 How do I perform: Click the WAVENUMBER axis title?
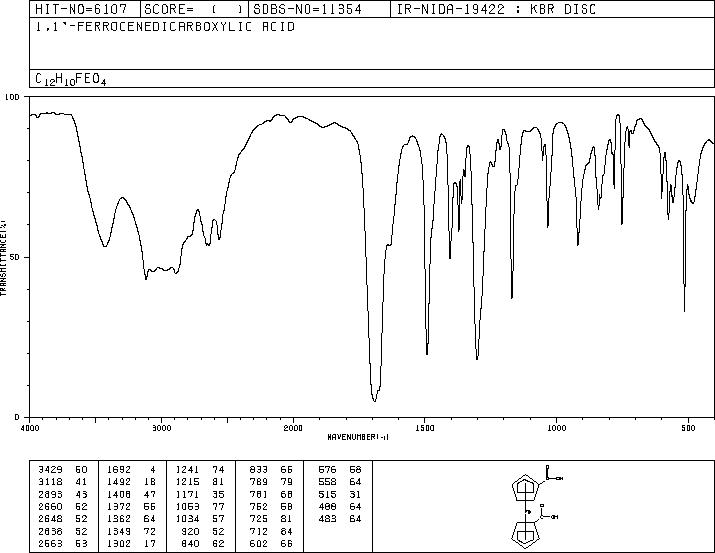(358, 437)
